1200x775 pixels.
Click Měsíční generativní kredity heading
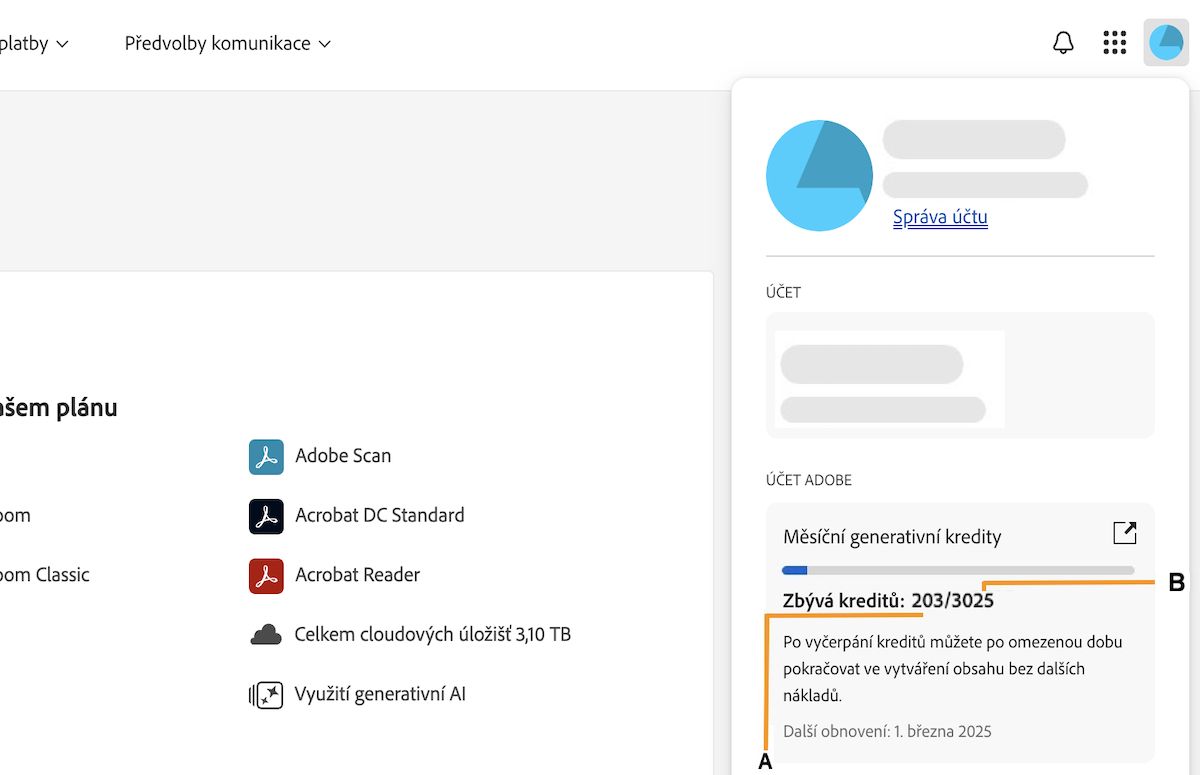(x=892, y=537)
